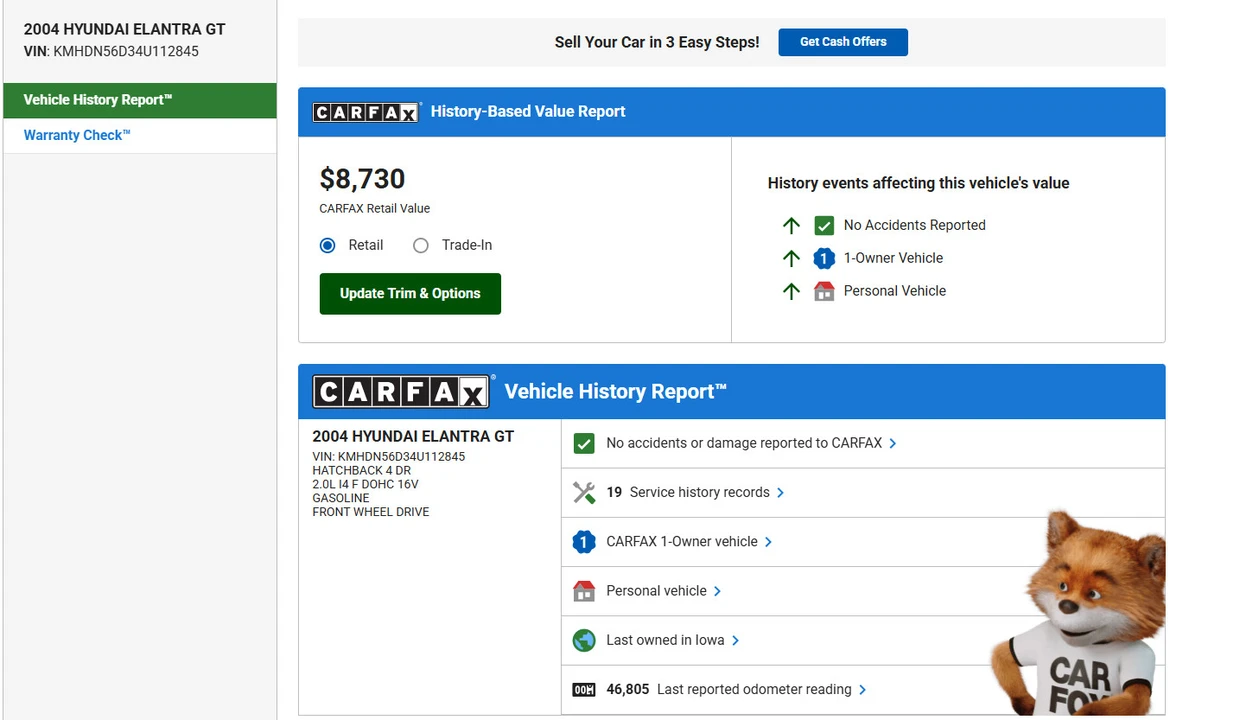Expand No accidents or damage reported chevron
This screenshot has width=1240, height=720.
point(893,444)
